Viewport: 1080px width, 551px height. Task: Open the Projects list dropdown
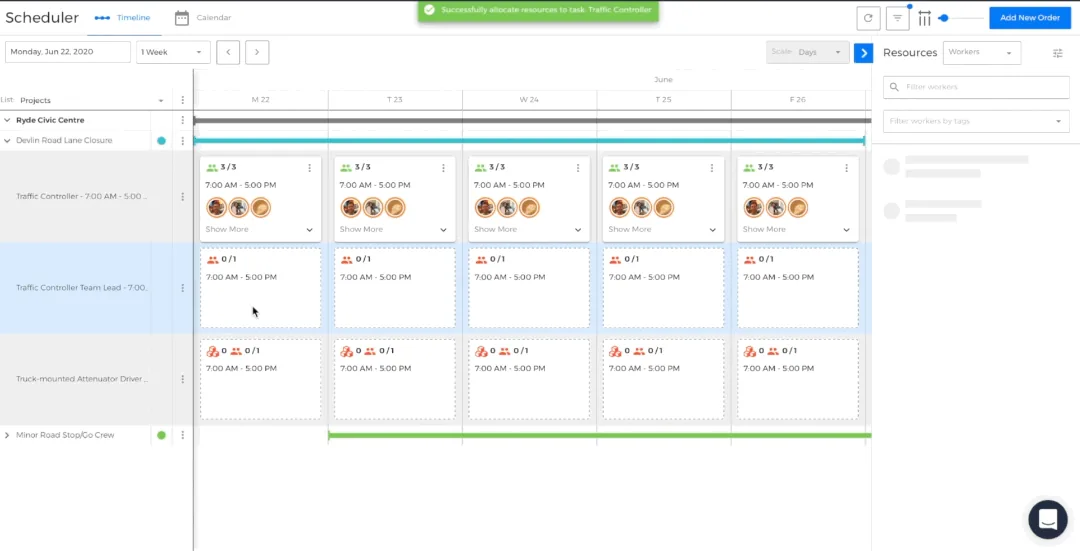[x=92, y=101]
